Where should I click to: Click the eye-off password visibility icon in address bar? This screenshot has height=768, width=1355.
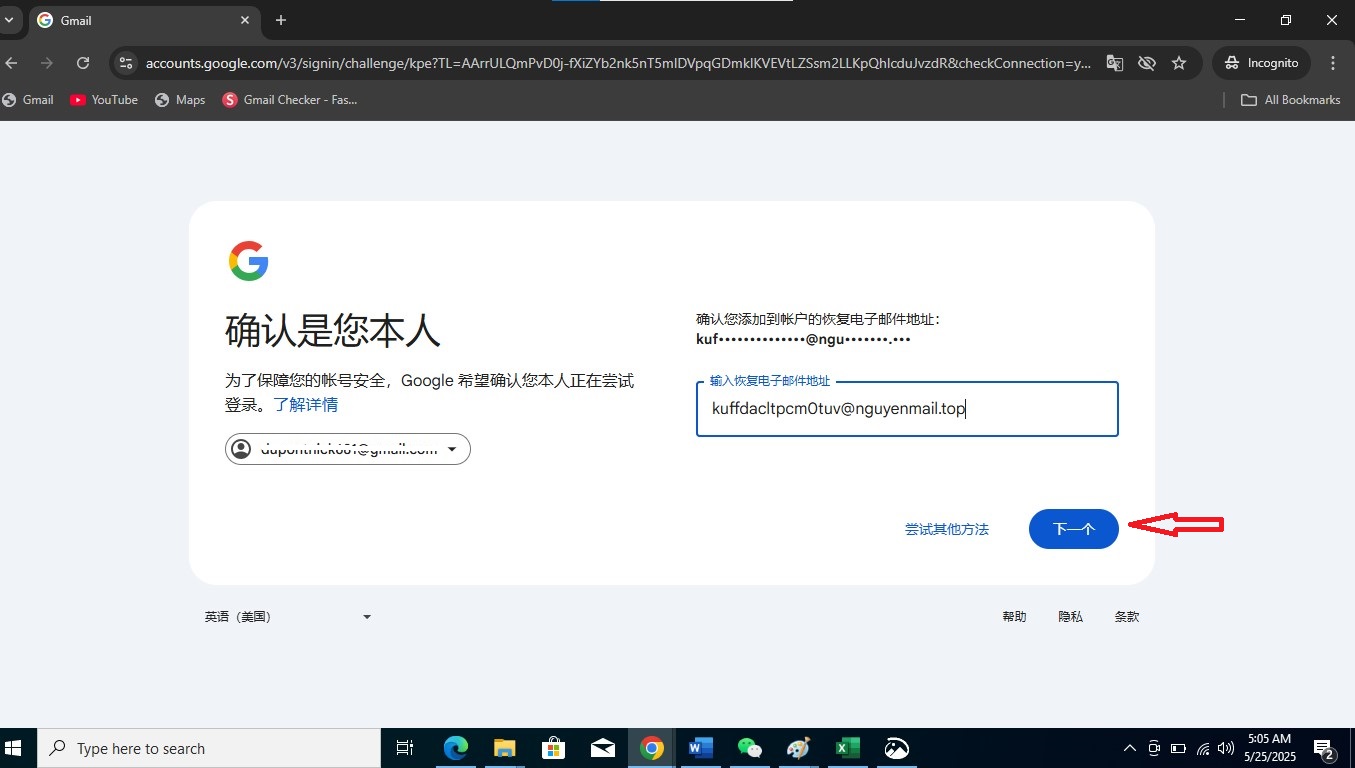tap(1147, 62)
